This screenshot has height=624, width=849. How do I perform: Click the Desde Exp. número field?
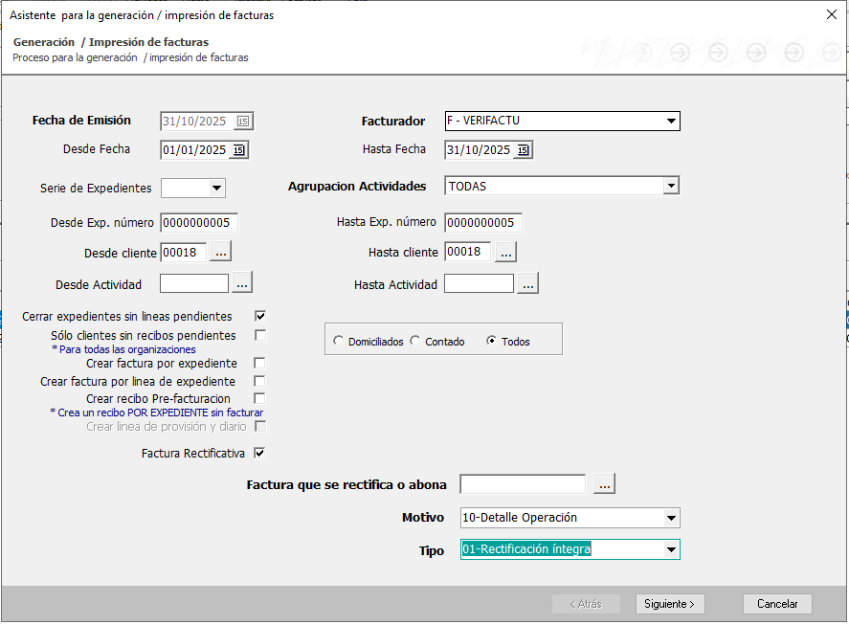pos(199,222)
